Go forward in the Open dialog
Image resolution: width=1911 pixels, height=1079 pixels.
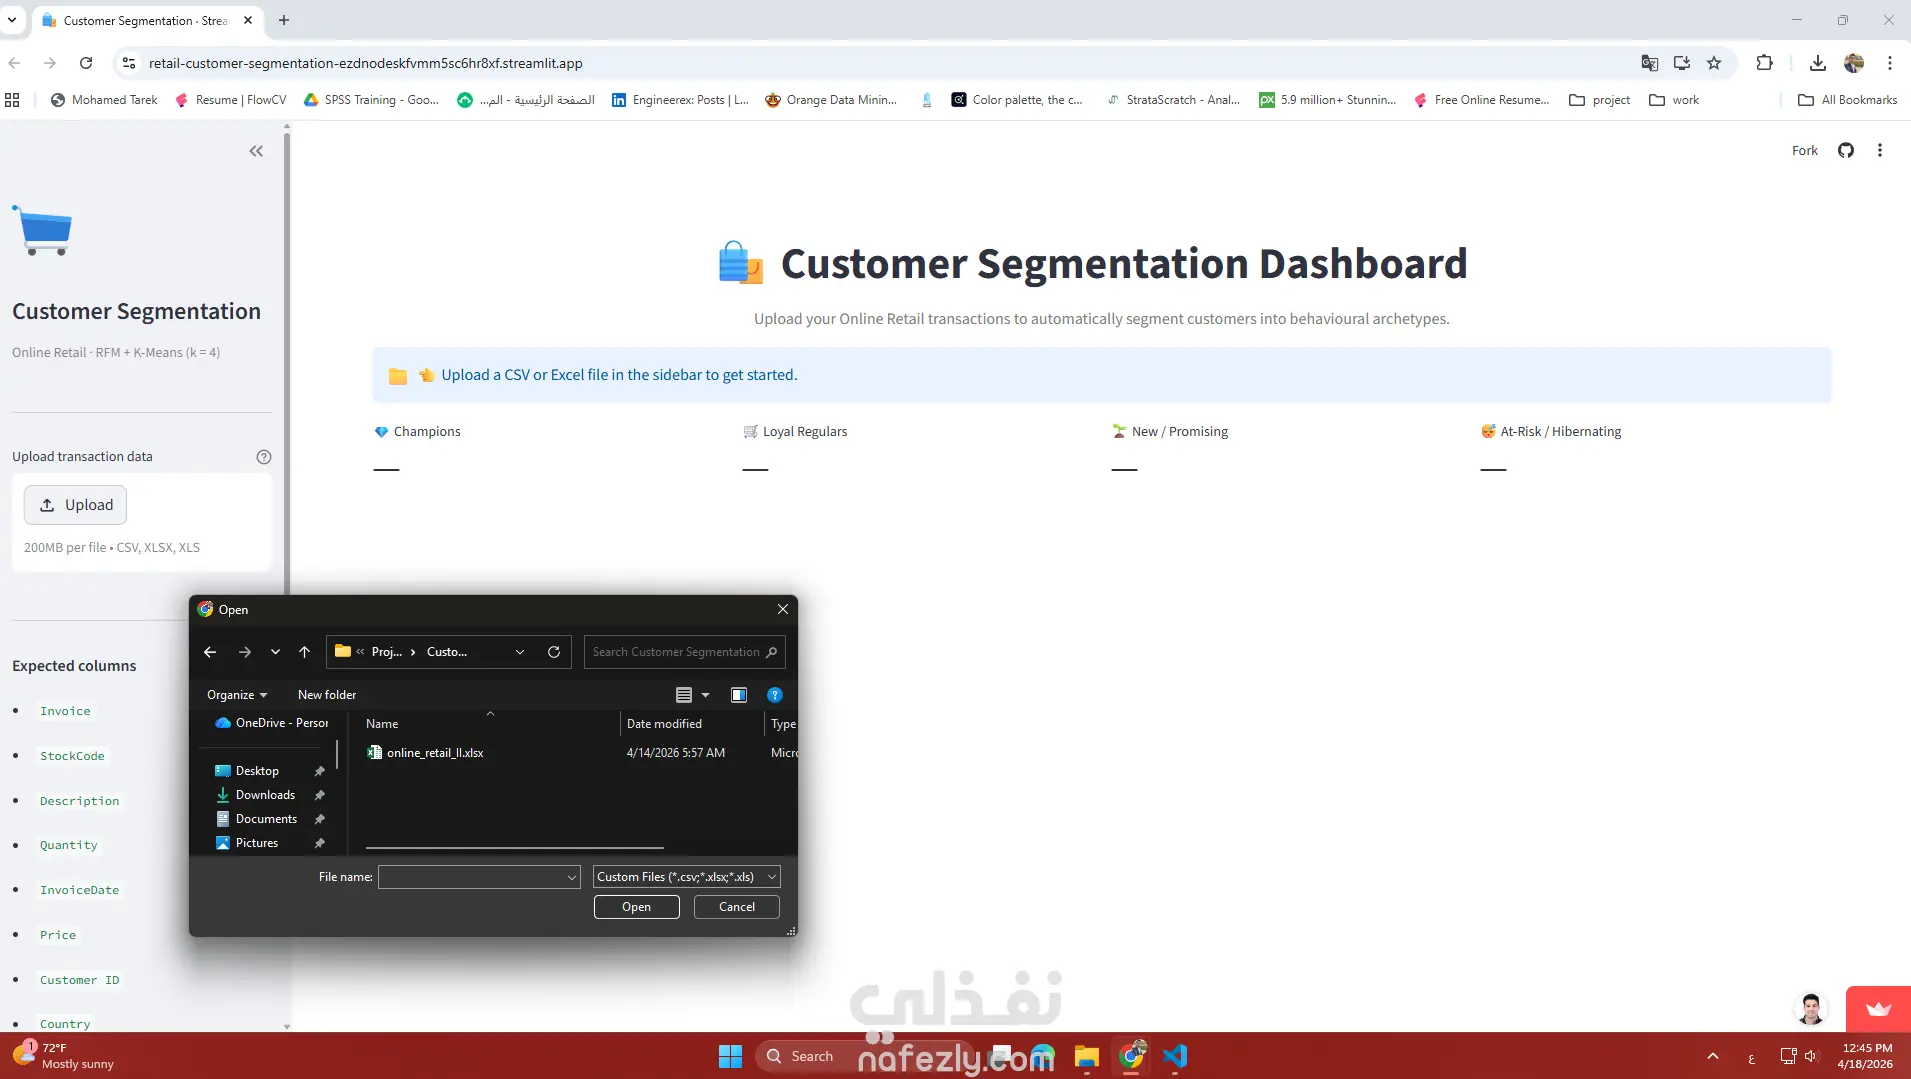[x=245, y=652]
